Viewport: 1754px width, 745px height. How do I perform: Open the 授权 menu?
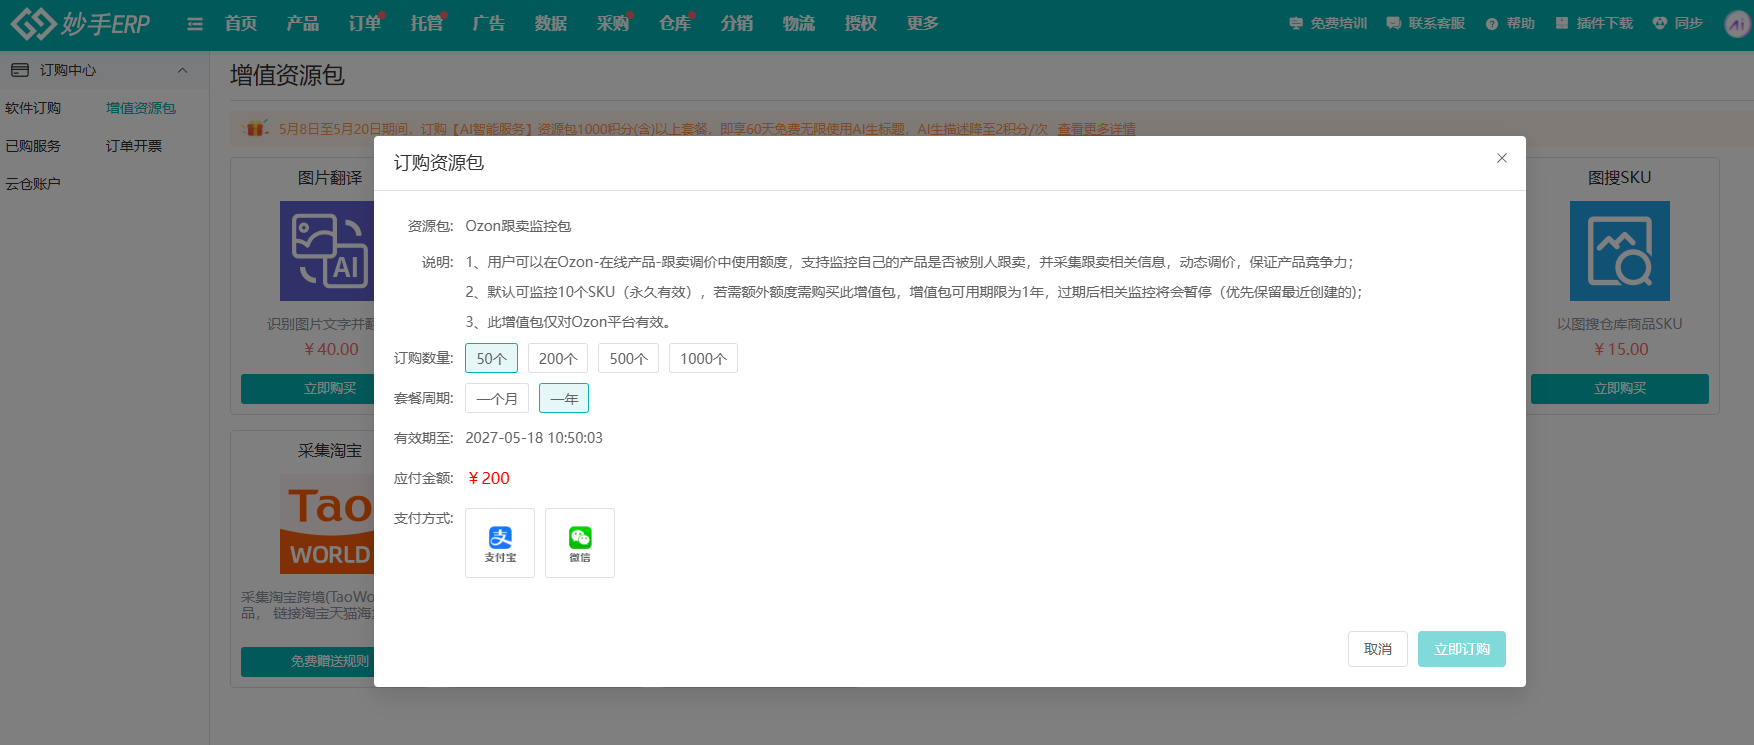(x=861, y=23)
